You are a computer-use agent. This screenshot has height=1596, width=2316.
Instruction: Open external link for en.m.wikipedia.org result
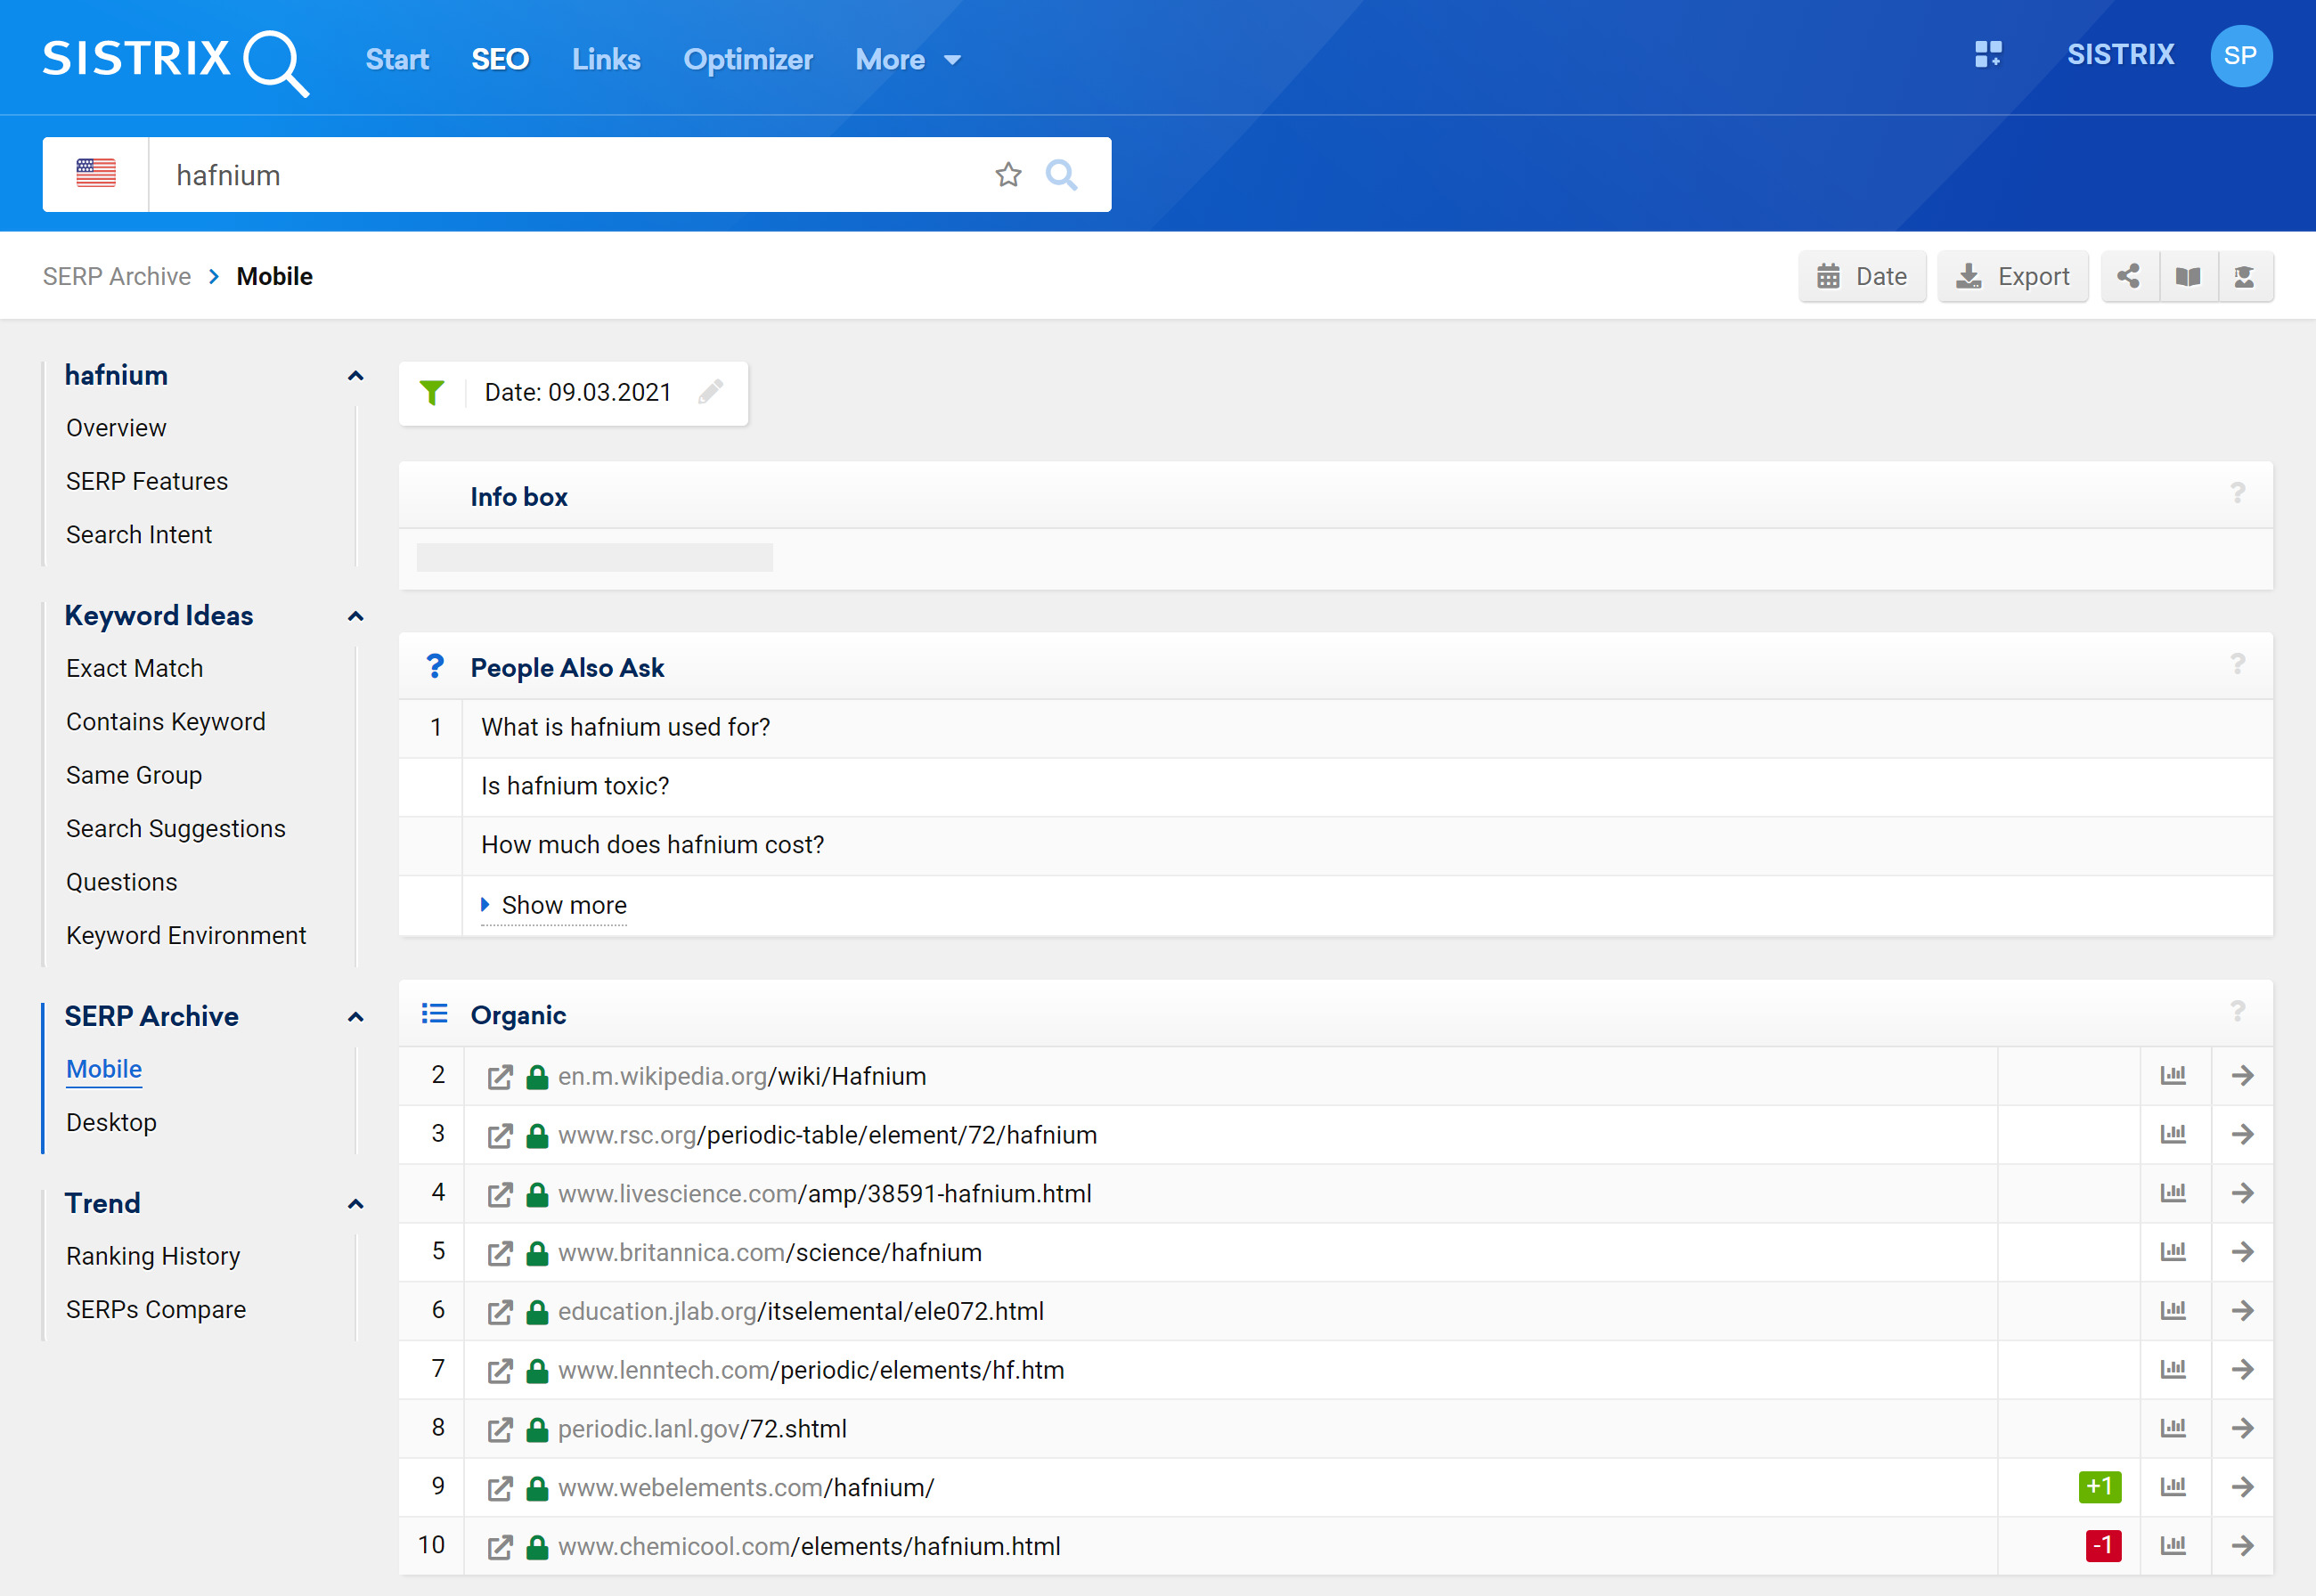[500, 1076]
